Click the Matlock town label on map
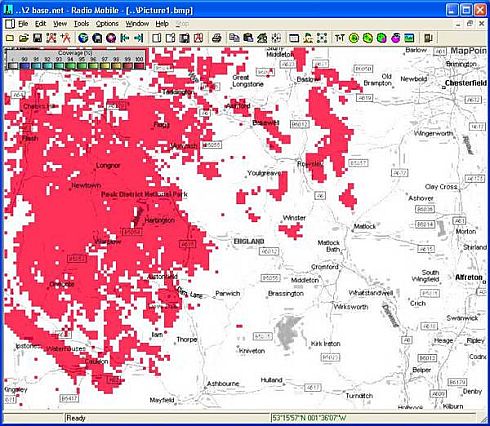490x426 pixels. (x=365, y=226)
